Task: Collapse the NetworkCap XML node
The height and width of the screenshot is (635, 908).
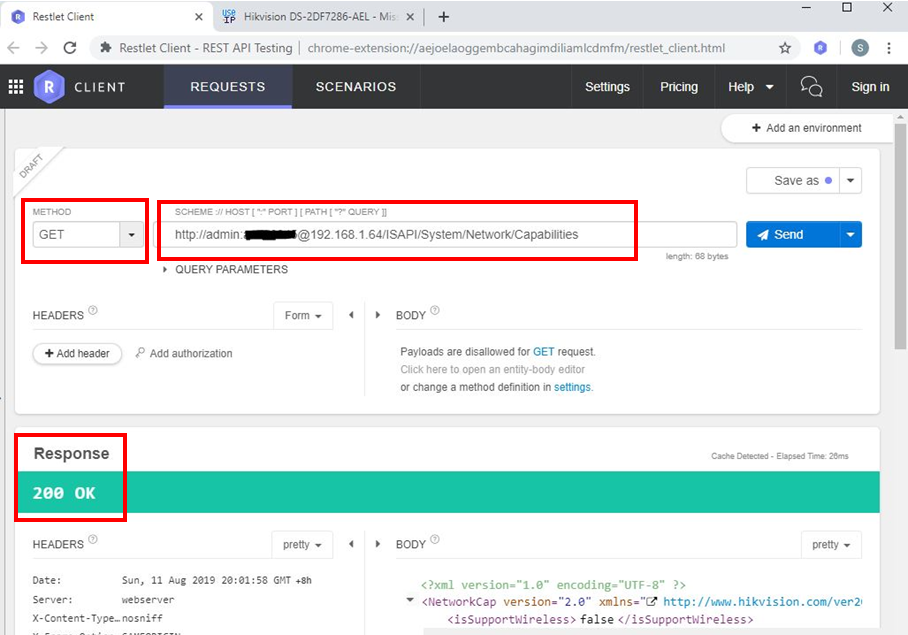Action: tap(410, 601)
